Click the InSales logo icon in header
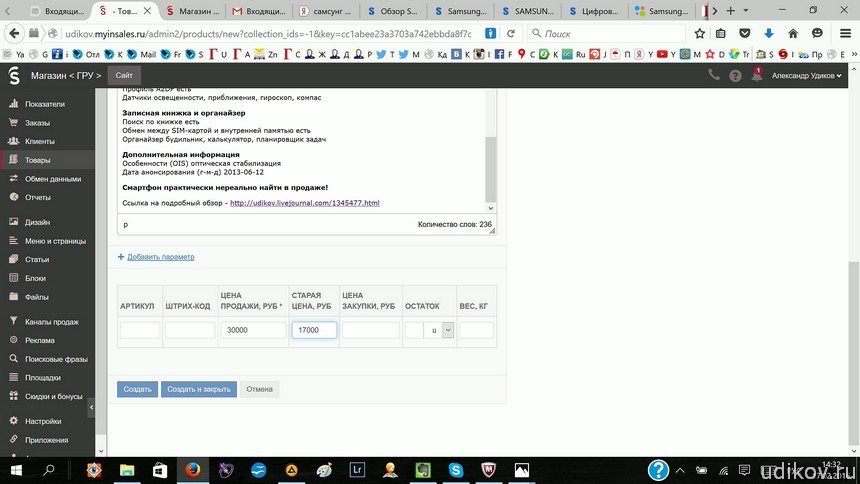 [14, 75]
